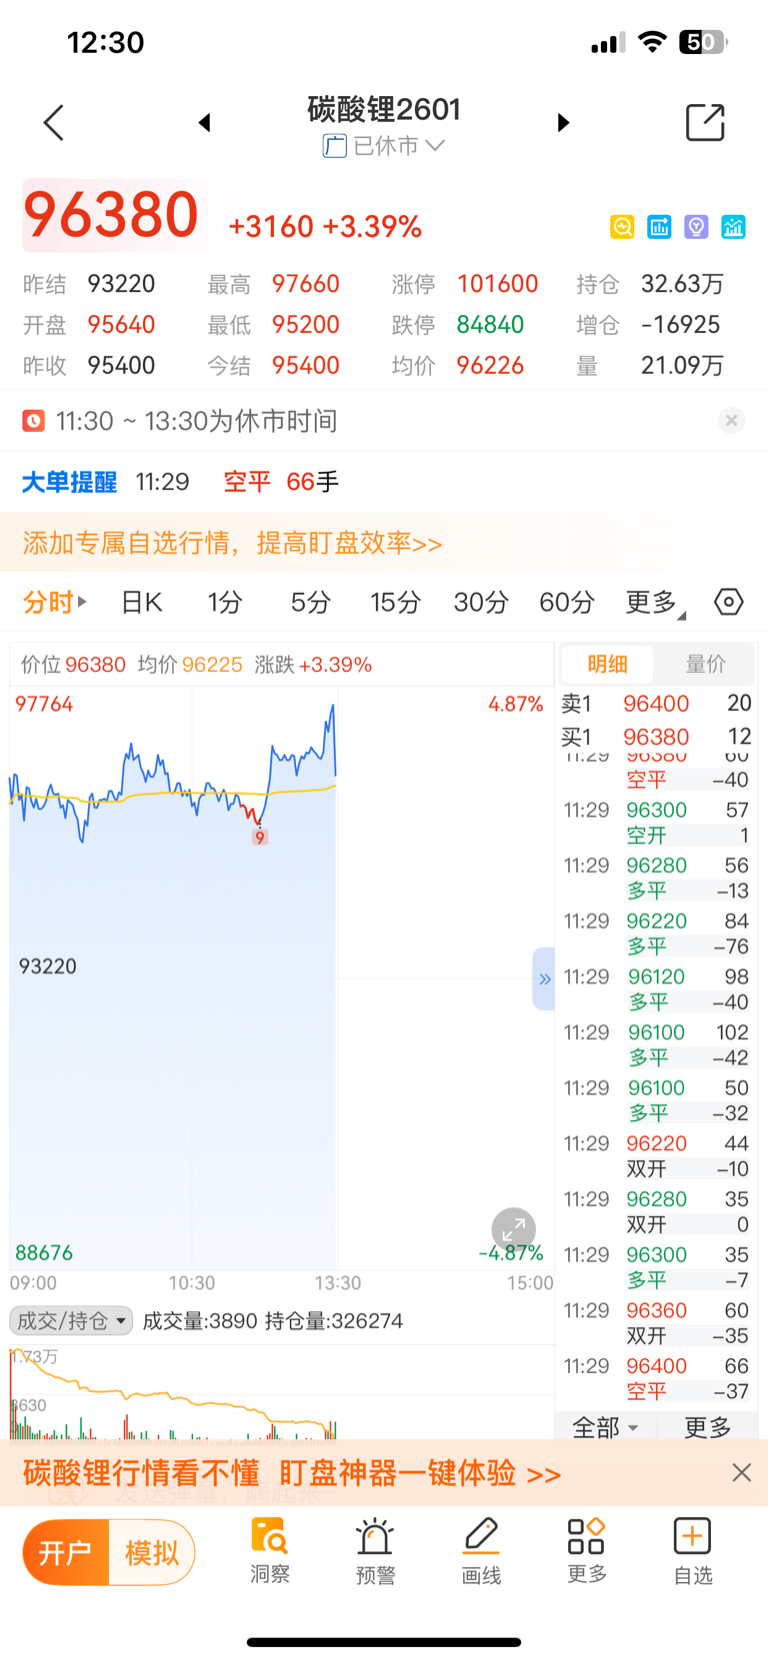The image size is (768, 1663).
Task: Tap the 添加专属自选行情 promo link
Action: tap(232, 543)
